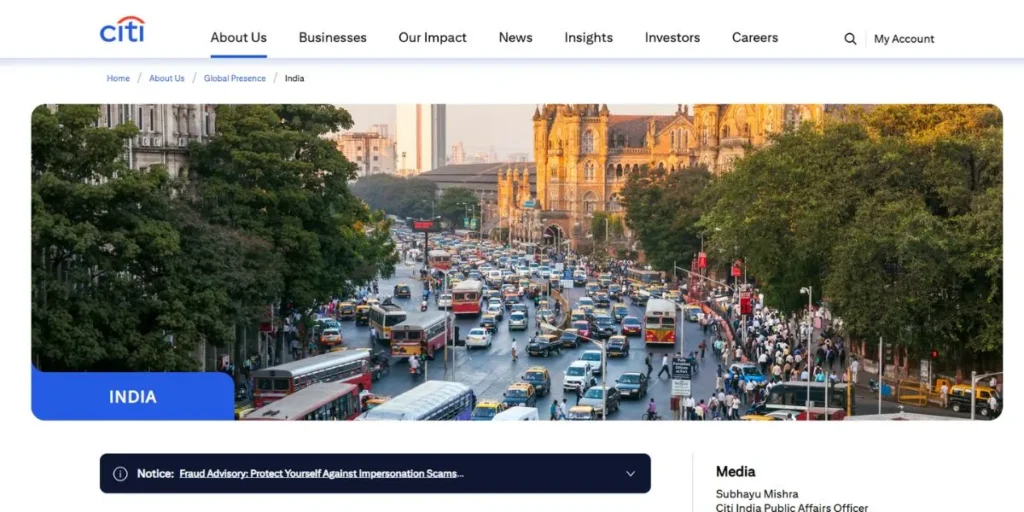This screenshot has height=512, width=1024.
Task: Click the Citi logo
Action: click(x=122, y=31)
